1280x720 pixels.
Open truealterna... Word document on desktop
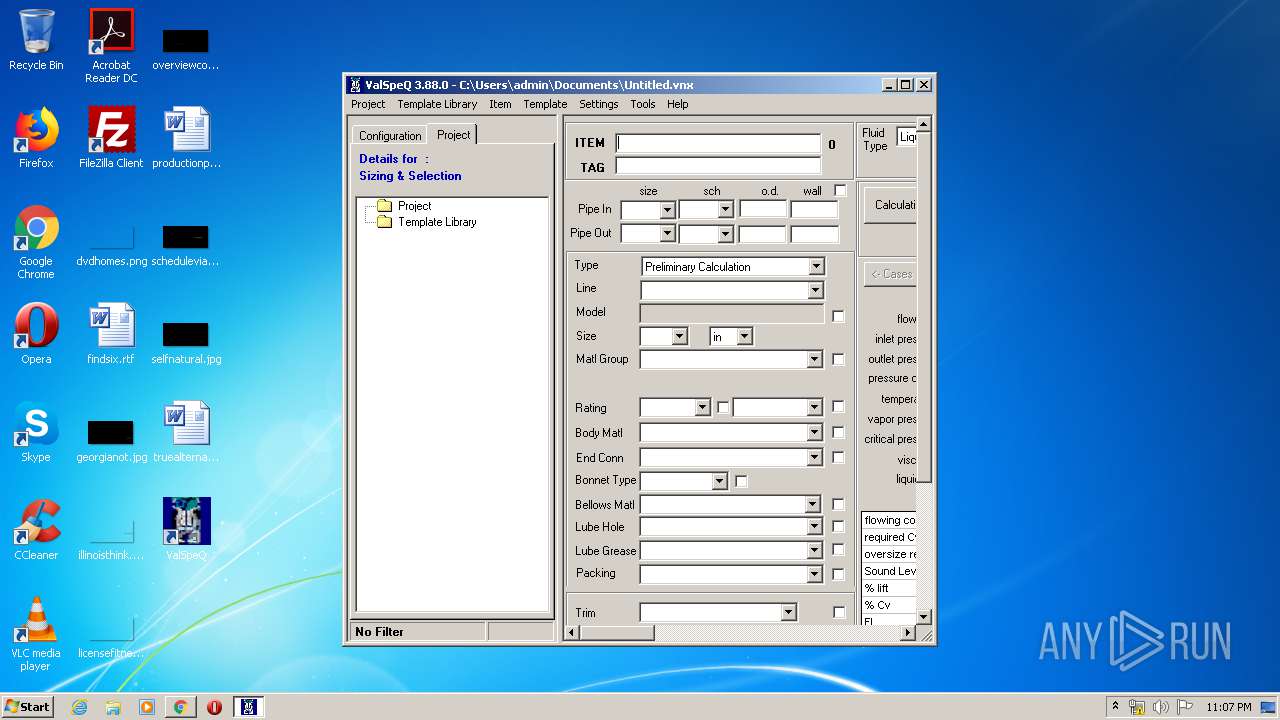click(x=186, y=432)
